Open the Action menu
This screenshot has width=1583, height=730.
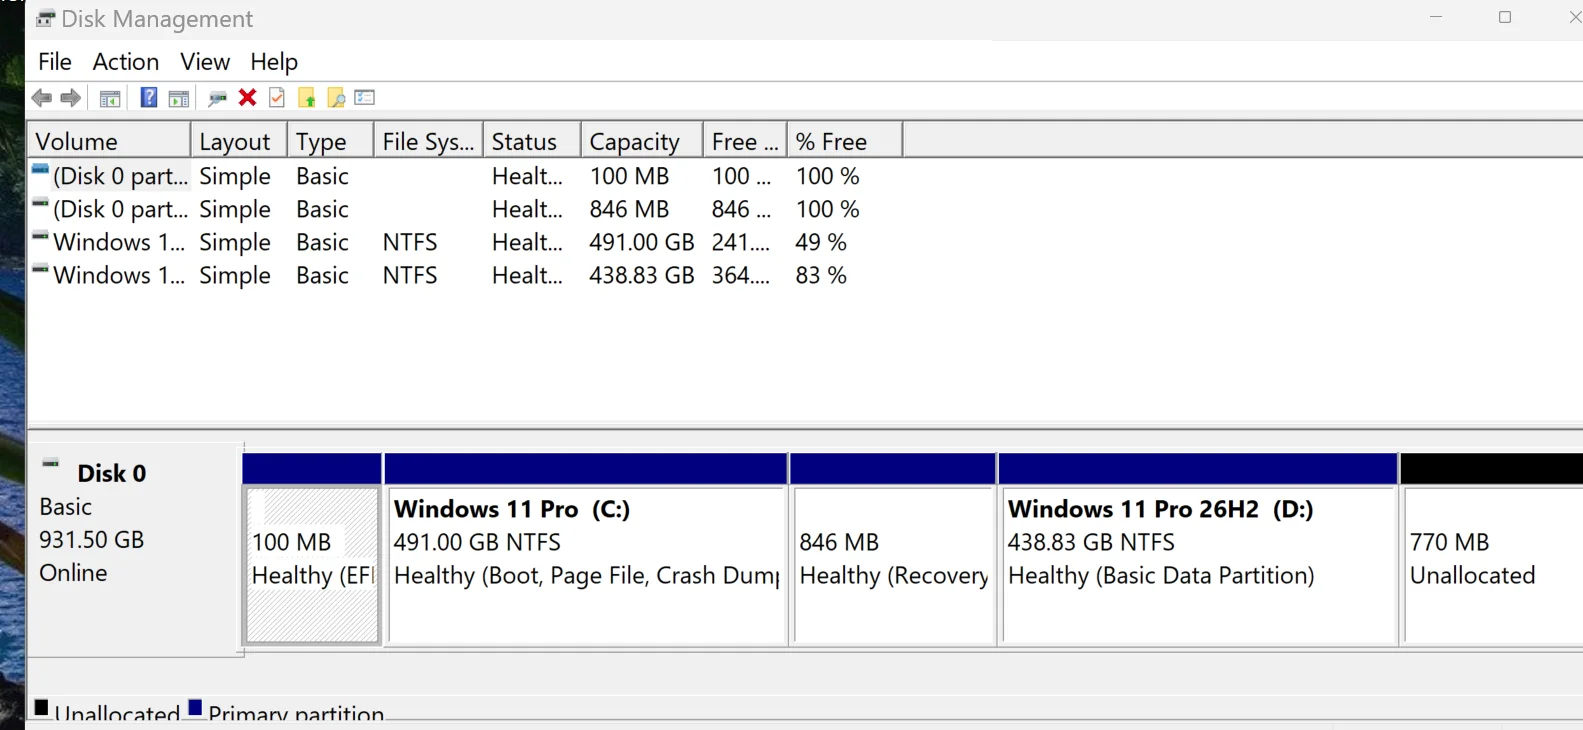(126, 62)
